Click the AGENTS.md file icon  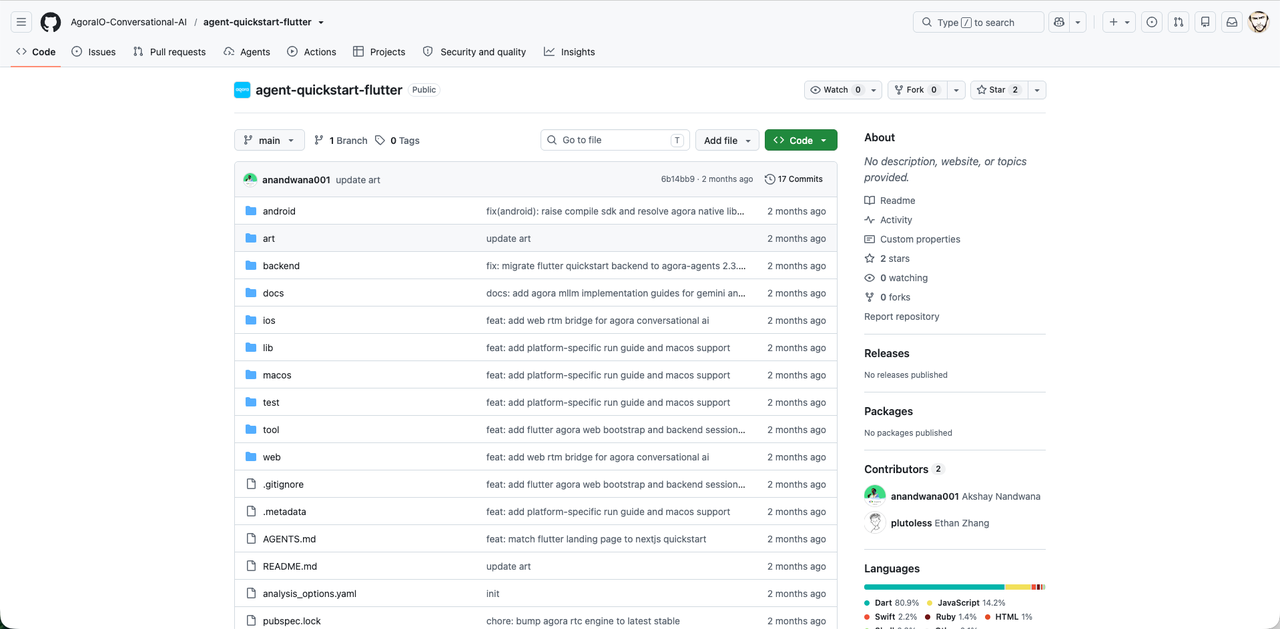251,539
